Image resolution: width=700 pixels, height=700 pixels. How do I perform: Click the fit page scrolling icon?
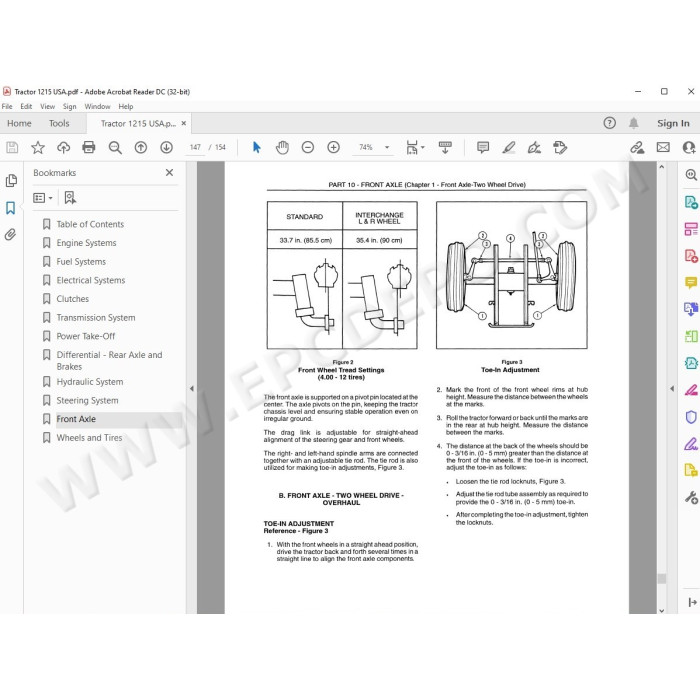pyautogui.click(x=412, y=147)
